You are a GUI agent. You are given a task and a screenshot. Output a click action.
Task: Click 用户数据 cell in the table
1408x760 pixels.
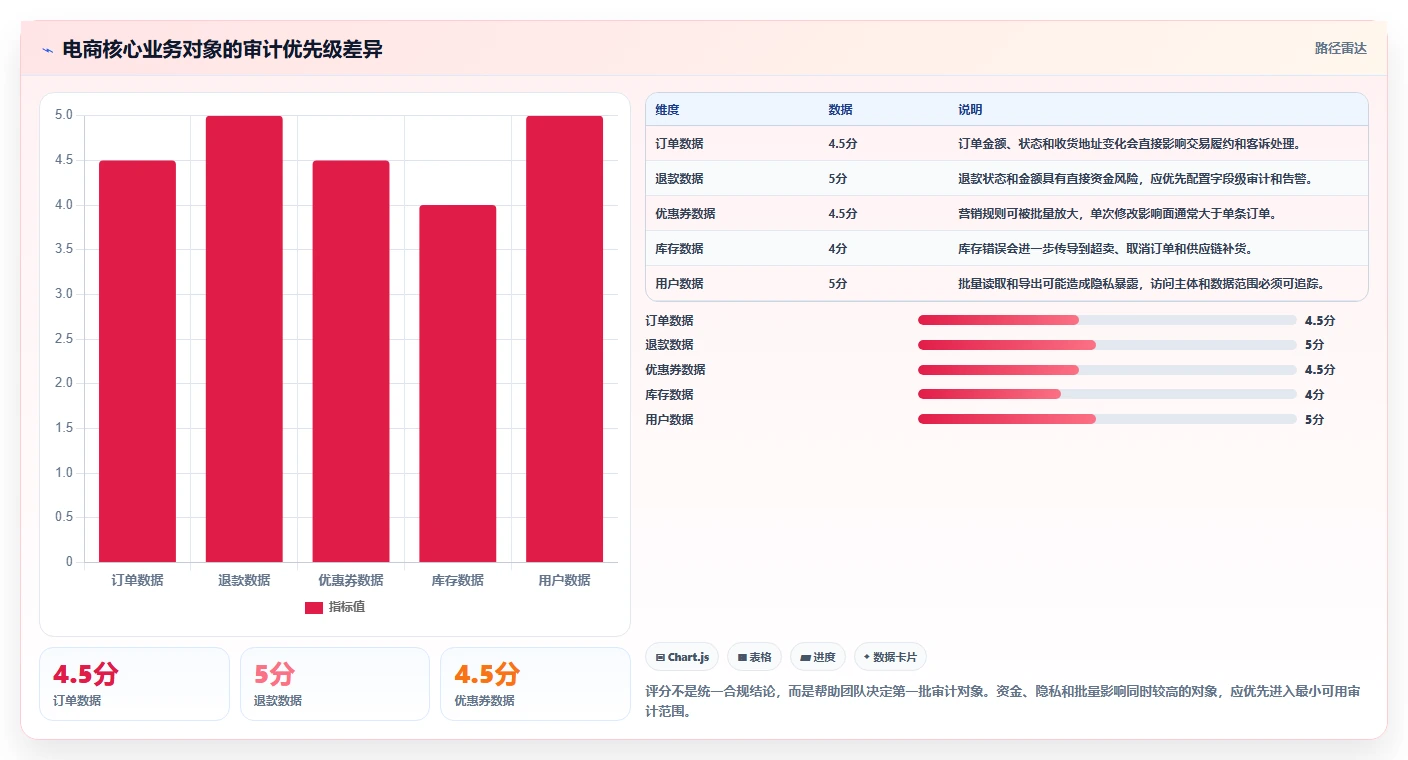pyautogui.click(x=679, y=284)
